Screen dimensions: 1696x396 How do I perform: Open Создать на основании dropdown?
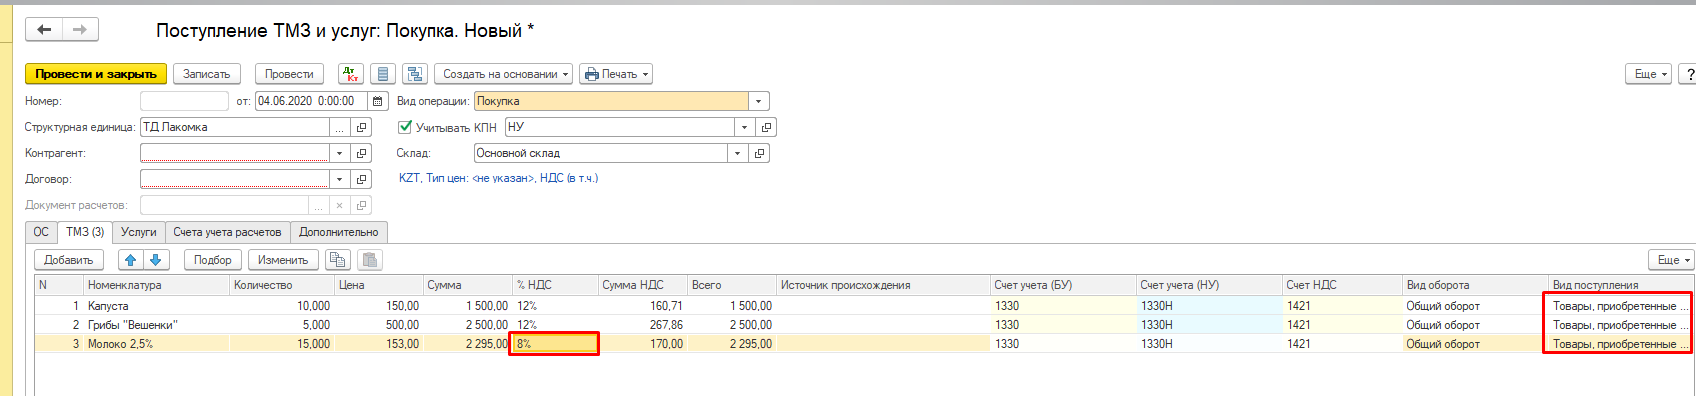tap(504, 74)
